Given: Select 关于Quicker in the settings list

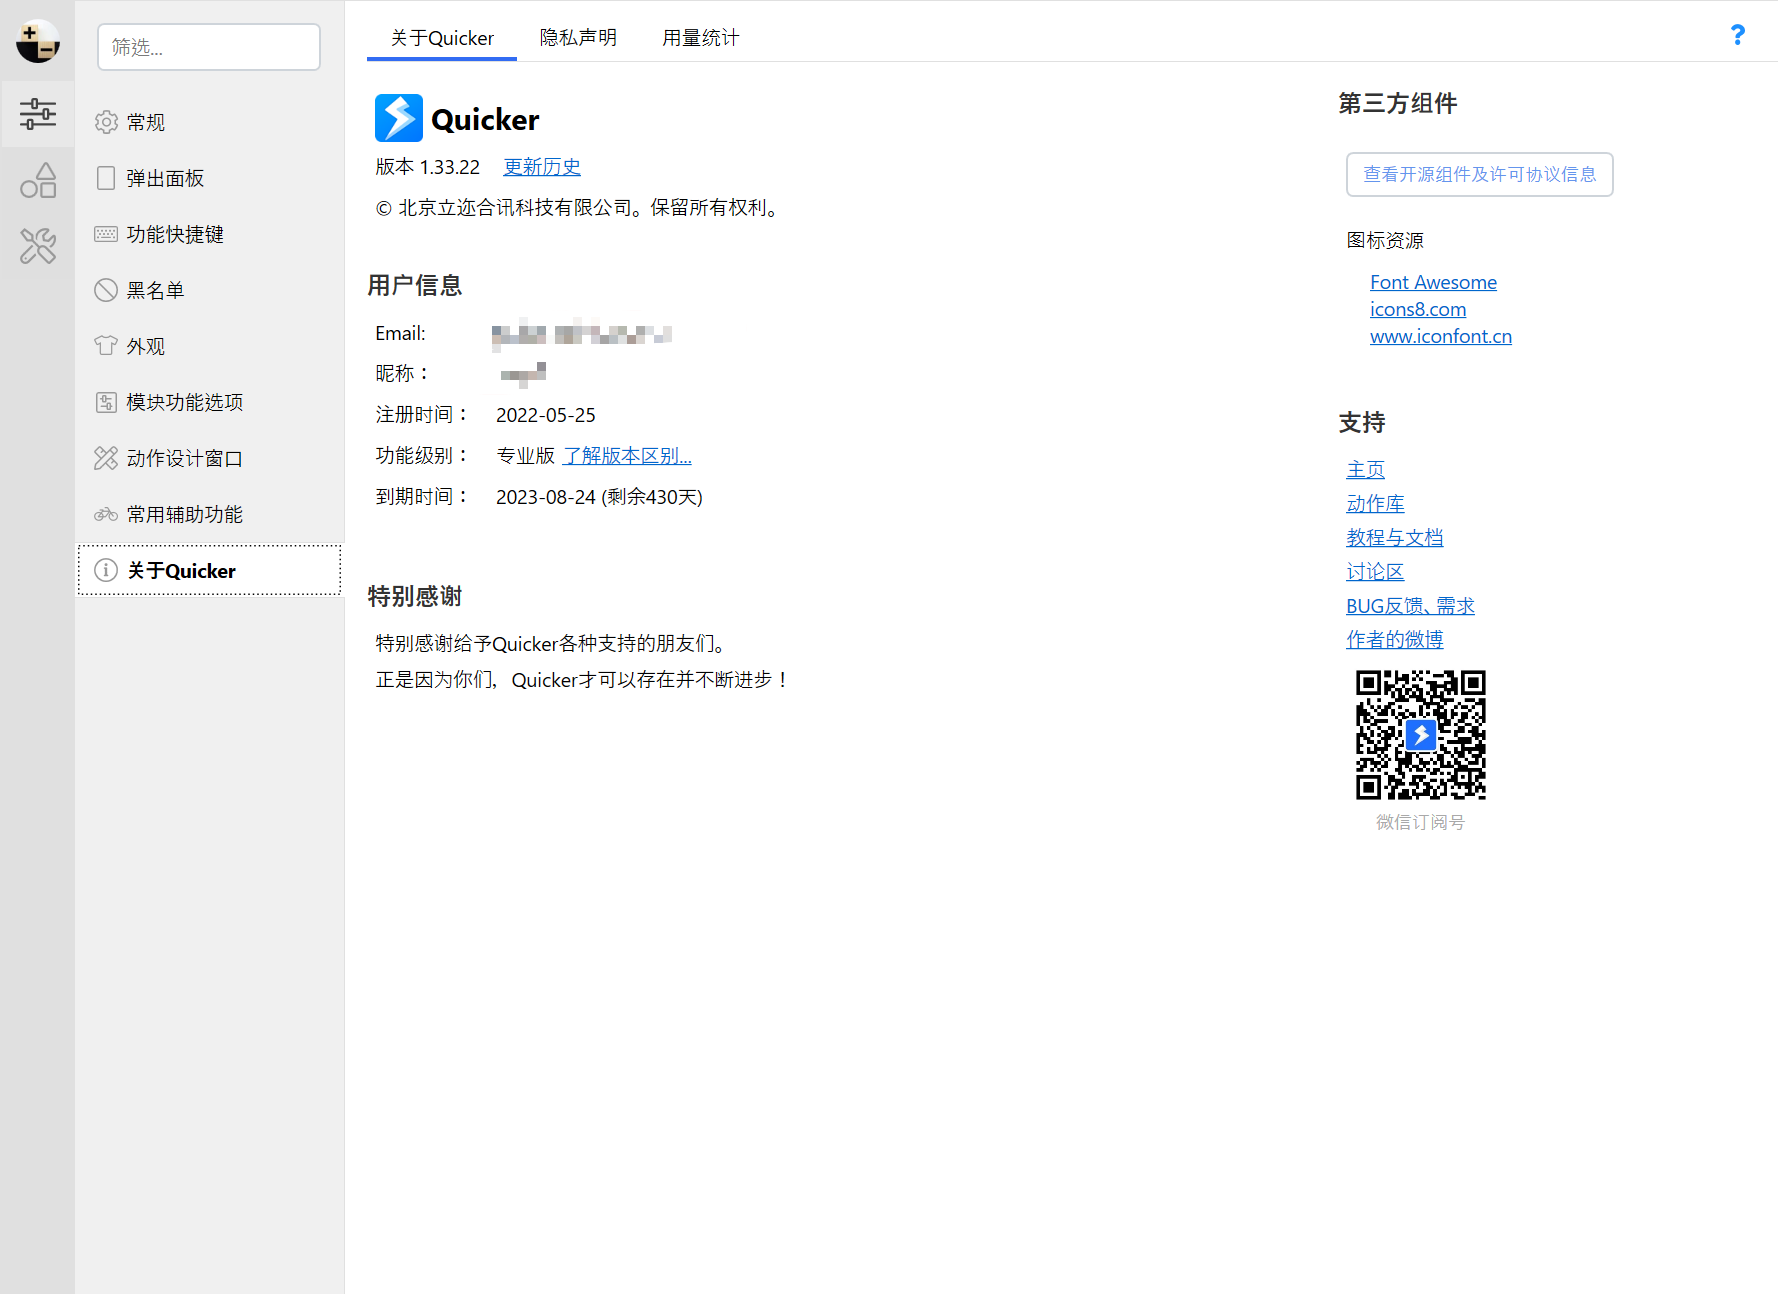Looking at the screenshot, I should (210, 570).
